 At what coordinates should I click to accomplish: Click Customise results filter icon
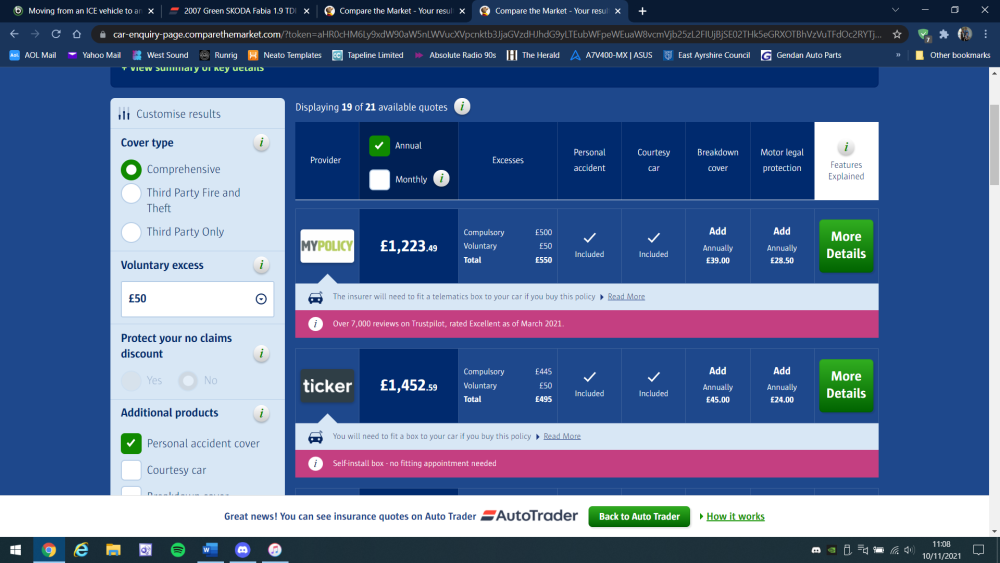pos(124,113)
